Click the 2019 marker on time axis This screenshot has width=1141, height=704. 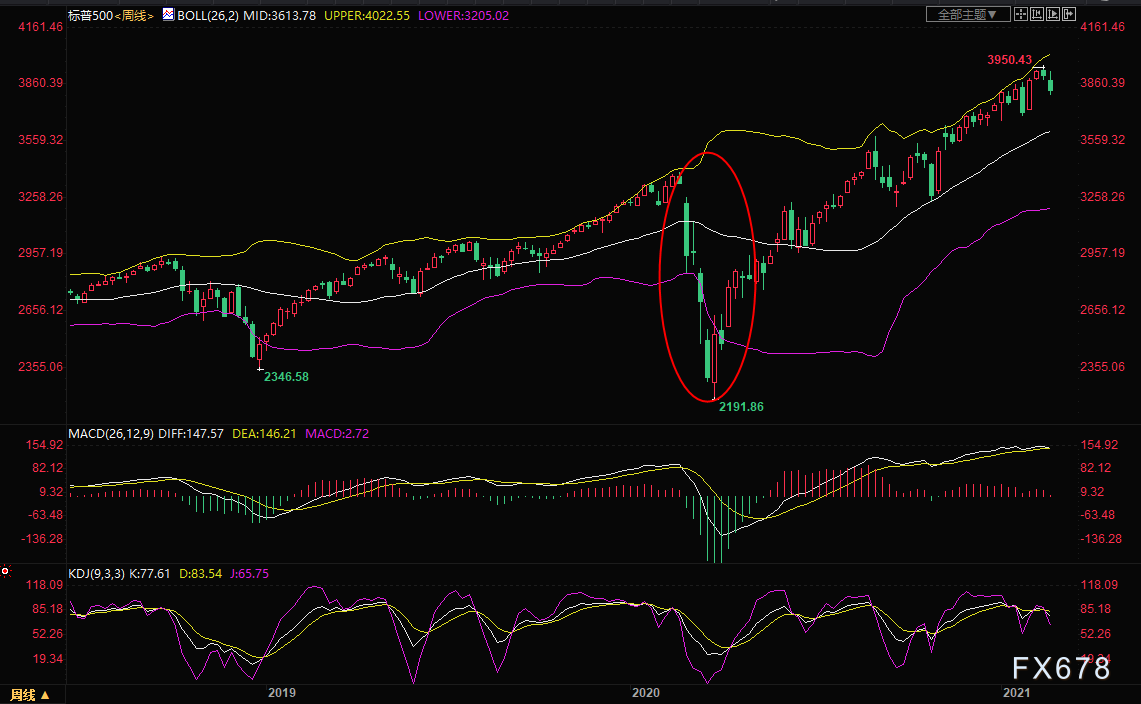(x=282, y=693)
